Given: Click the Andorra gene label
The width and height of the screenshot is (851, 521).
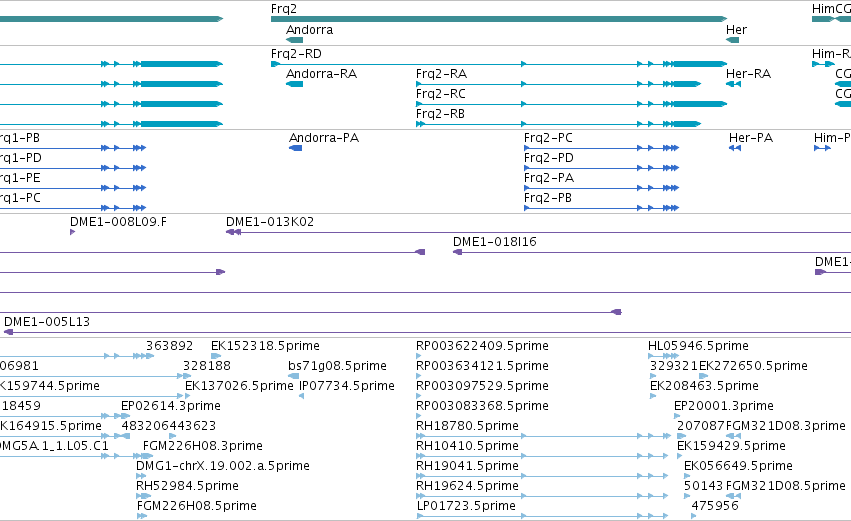Looking at the screenshot, I should [309, 30].
